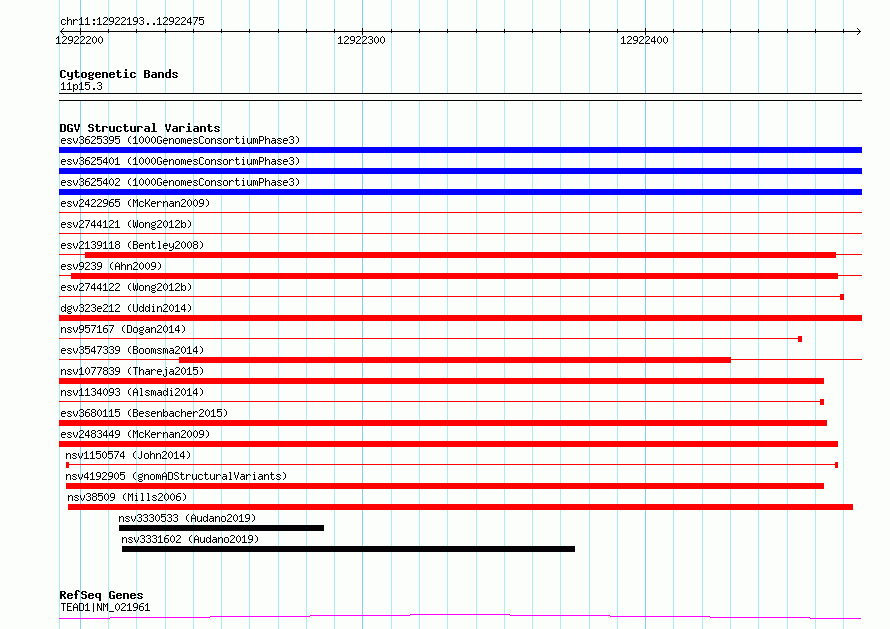890x629 pixels.
Task: Open the esv2744122 (Wong2012b) variant label
Action: pyautogui.click(x=126, y=287)
